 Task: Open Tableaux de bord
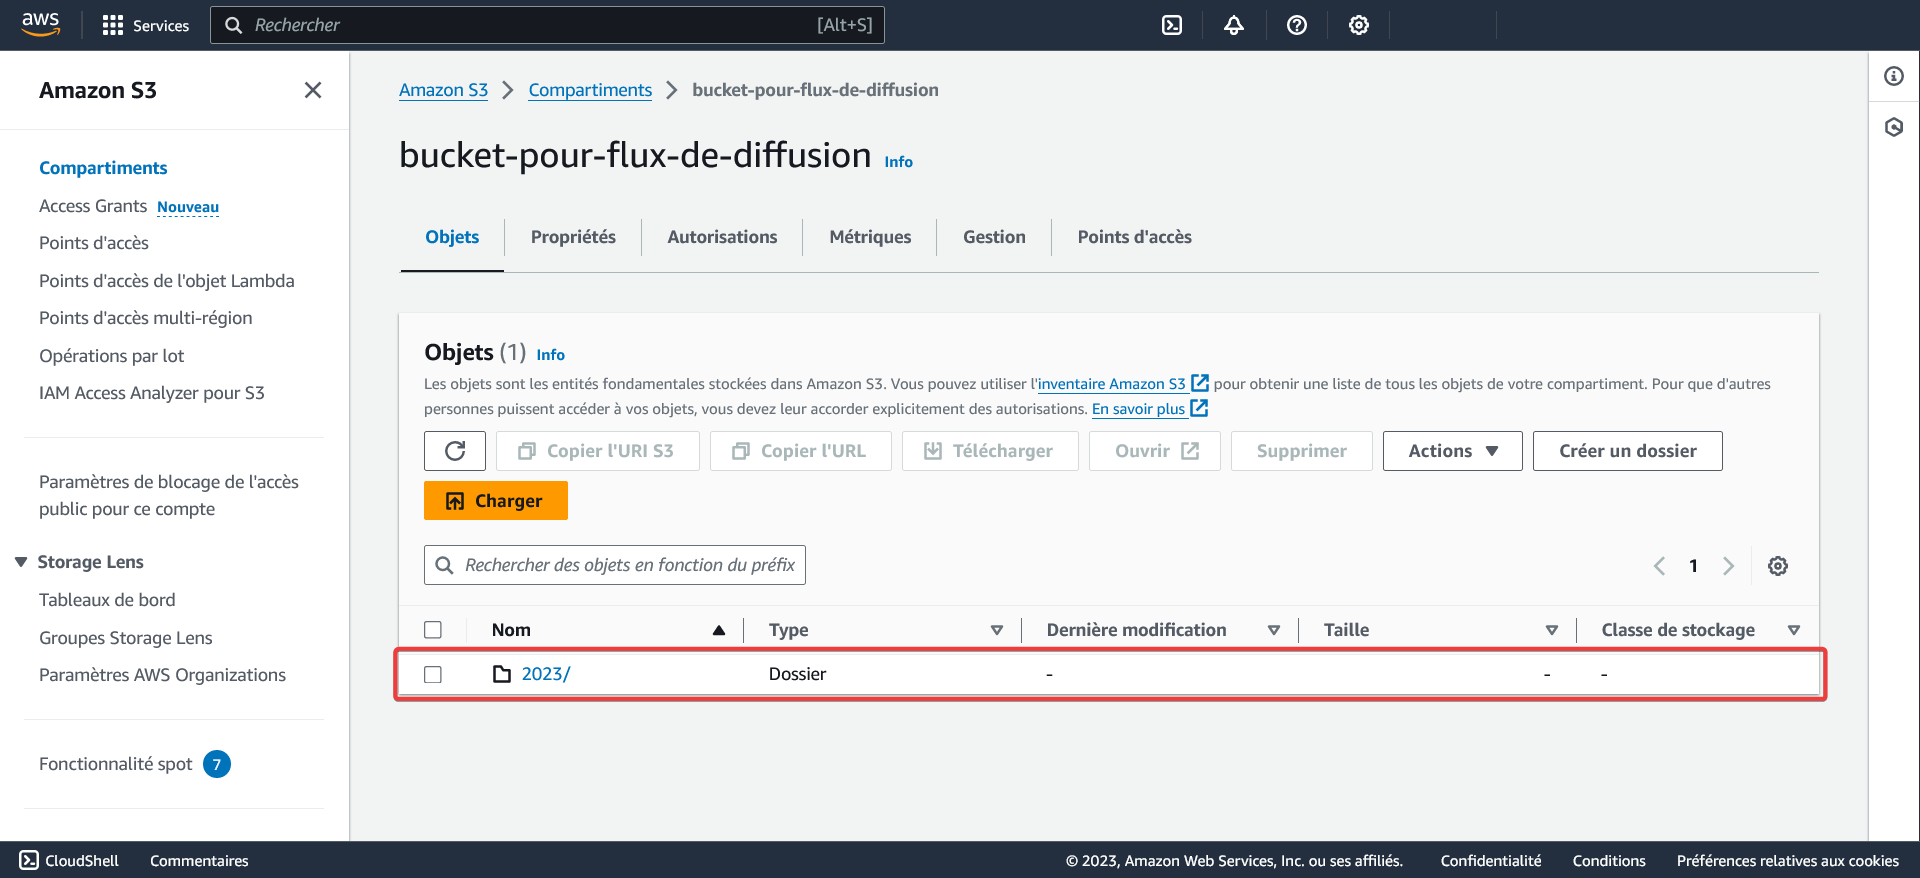tap(107, 600)
